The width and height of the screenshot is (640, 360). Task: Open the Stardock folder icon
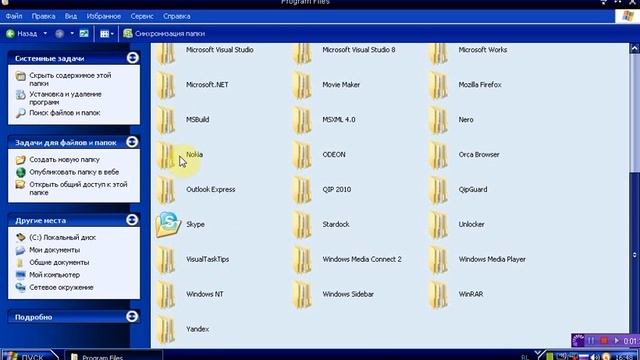302,224
